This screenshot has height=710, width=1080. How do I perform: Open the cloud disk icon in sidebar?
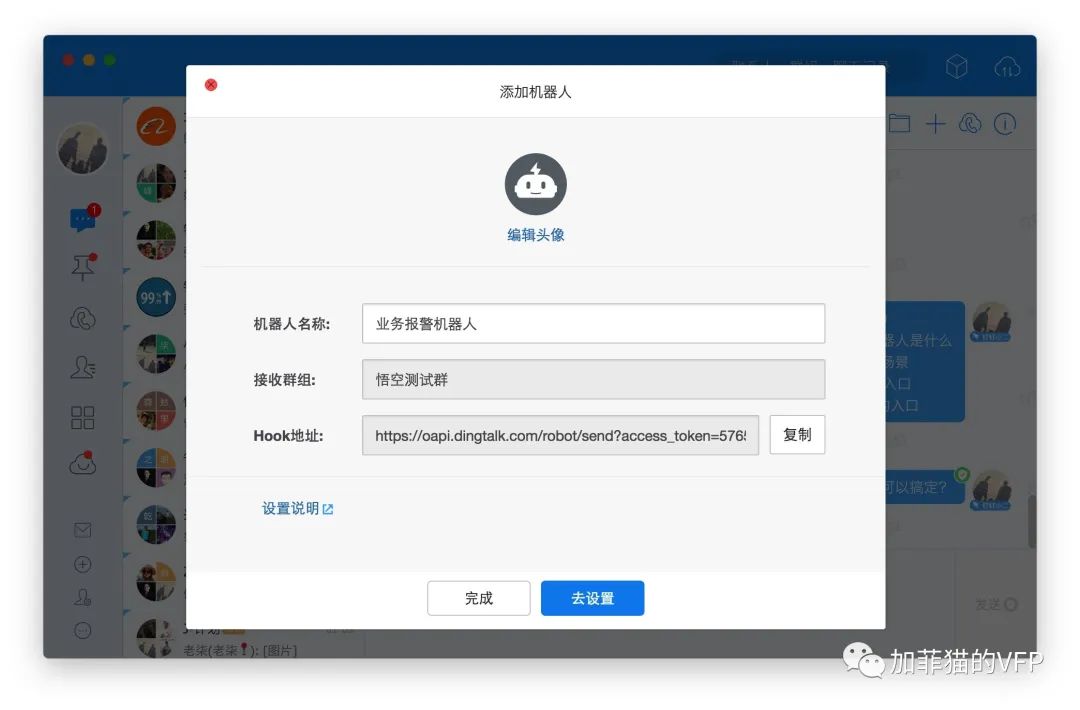click(x=83, y=463)
